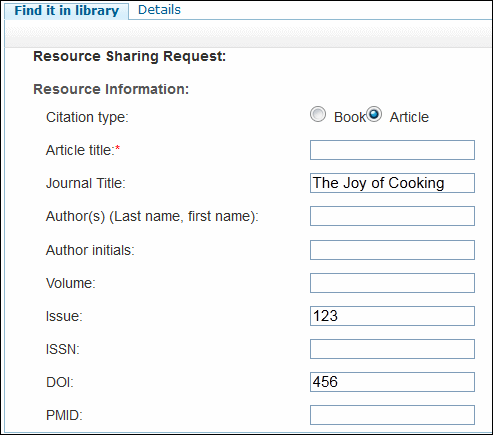This screenshot has width=493, height=435.
Task: Click the Article label next to the radio button
Action: coord(409,117)
